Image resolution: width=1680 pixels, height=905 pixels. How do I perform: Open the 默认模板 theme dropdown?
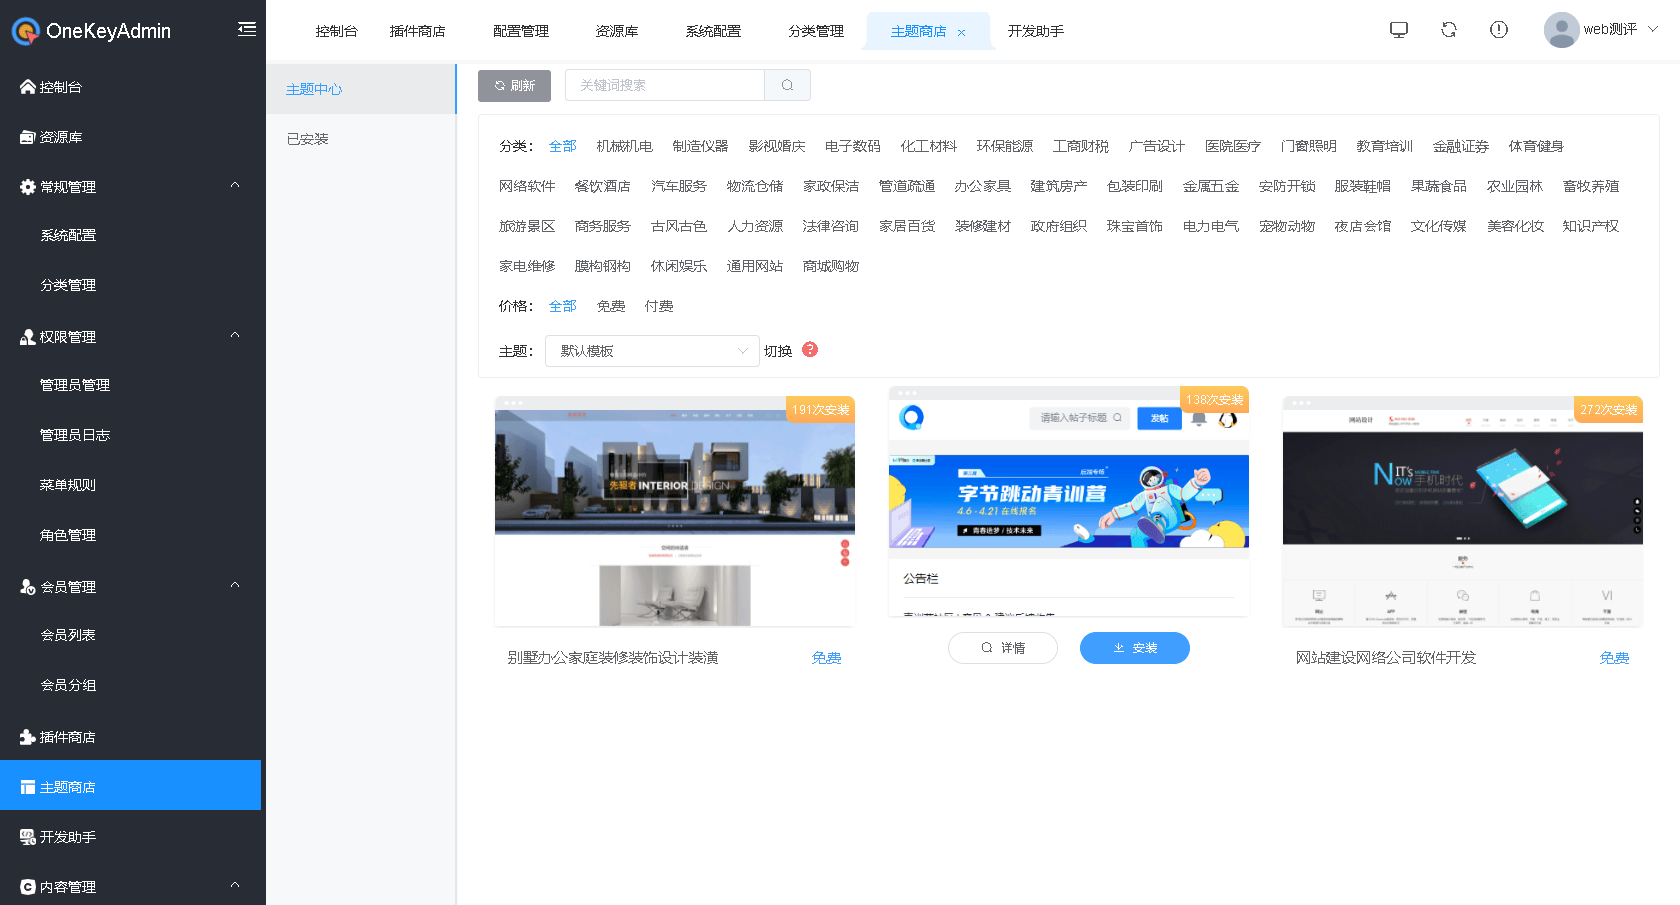pos(652,351)
